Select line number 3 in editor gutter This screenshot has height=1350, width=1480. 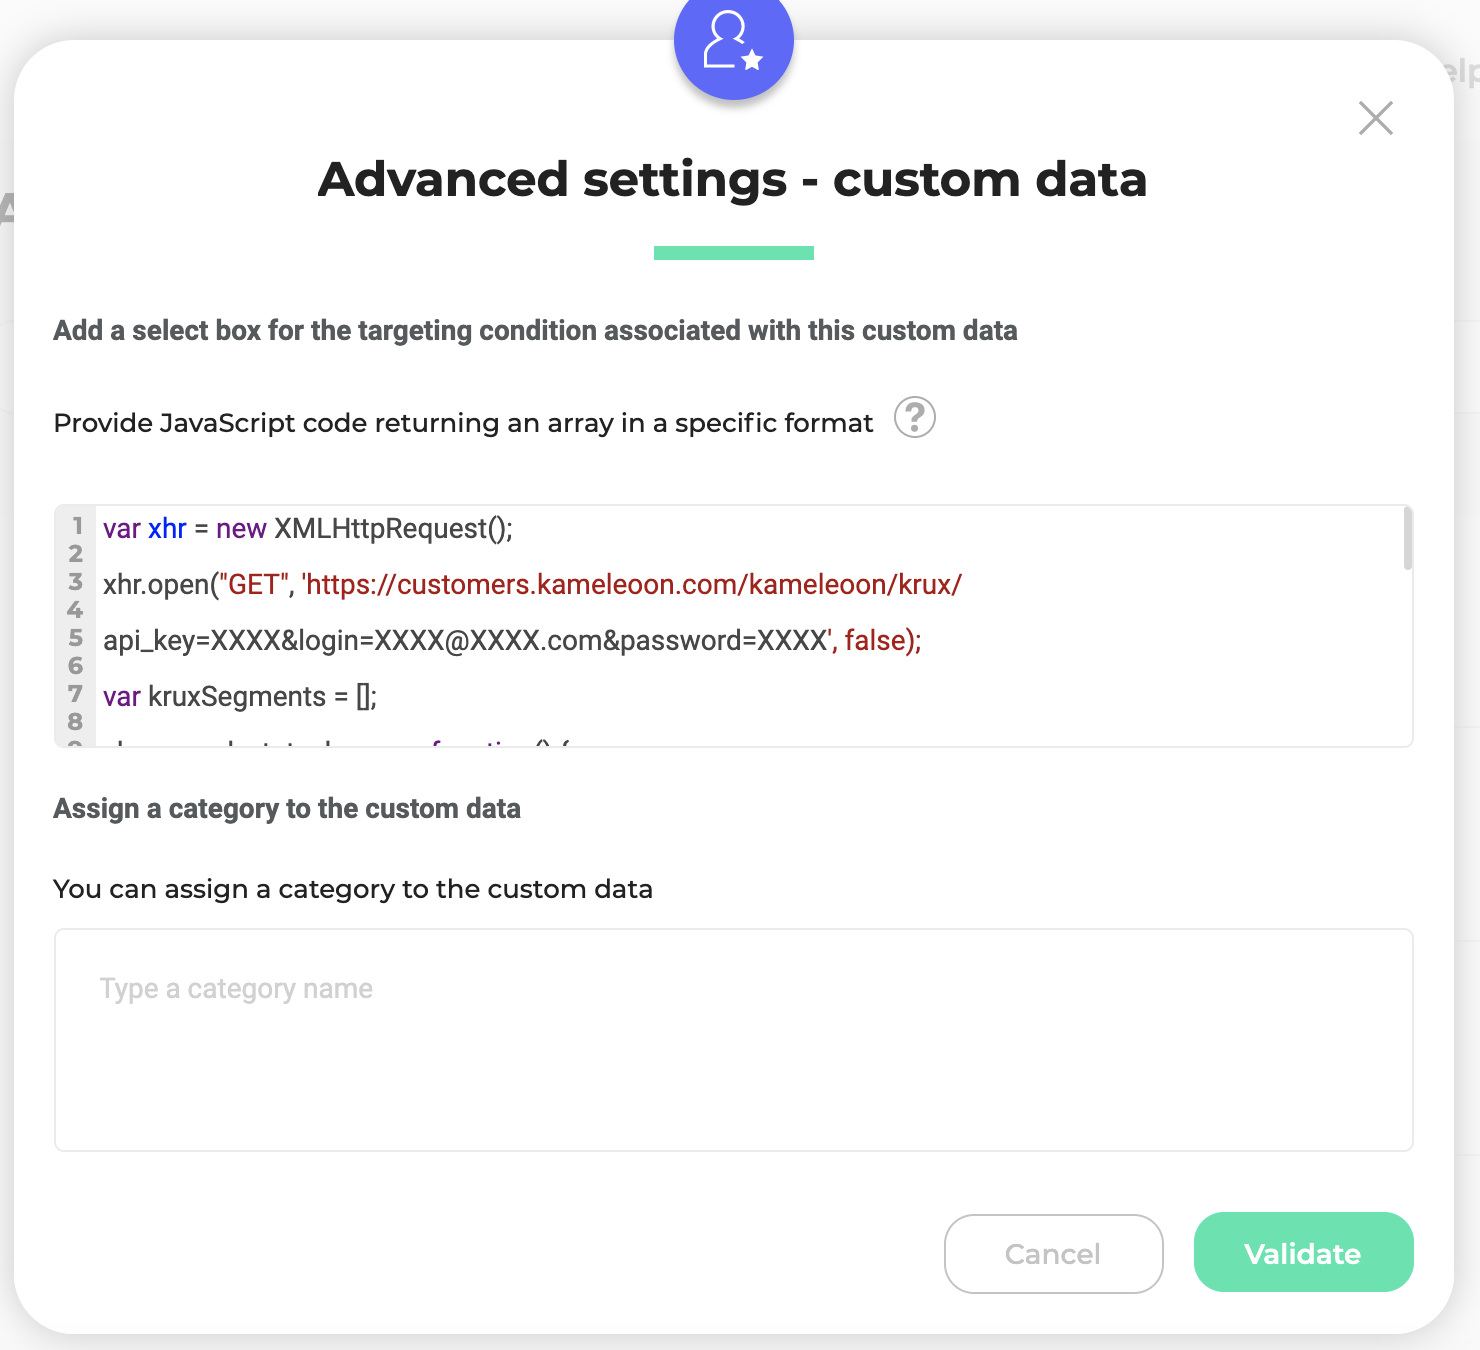(76, 581)
